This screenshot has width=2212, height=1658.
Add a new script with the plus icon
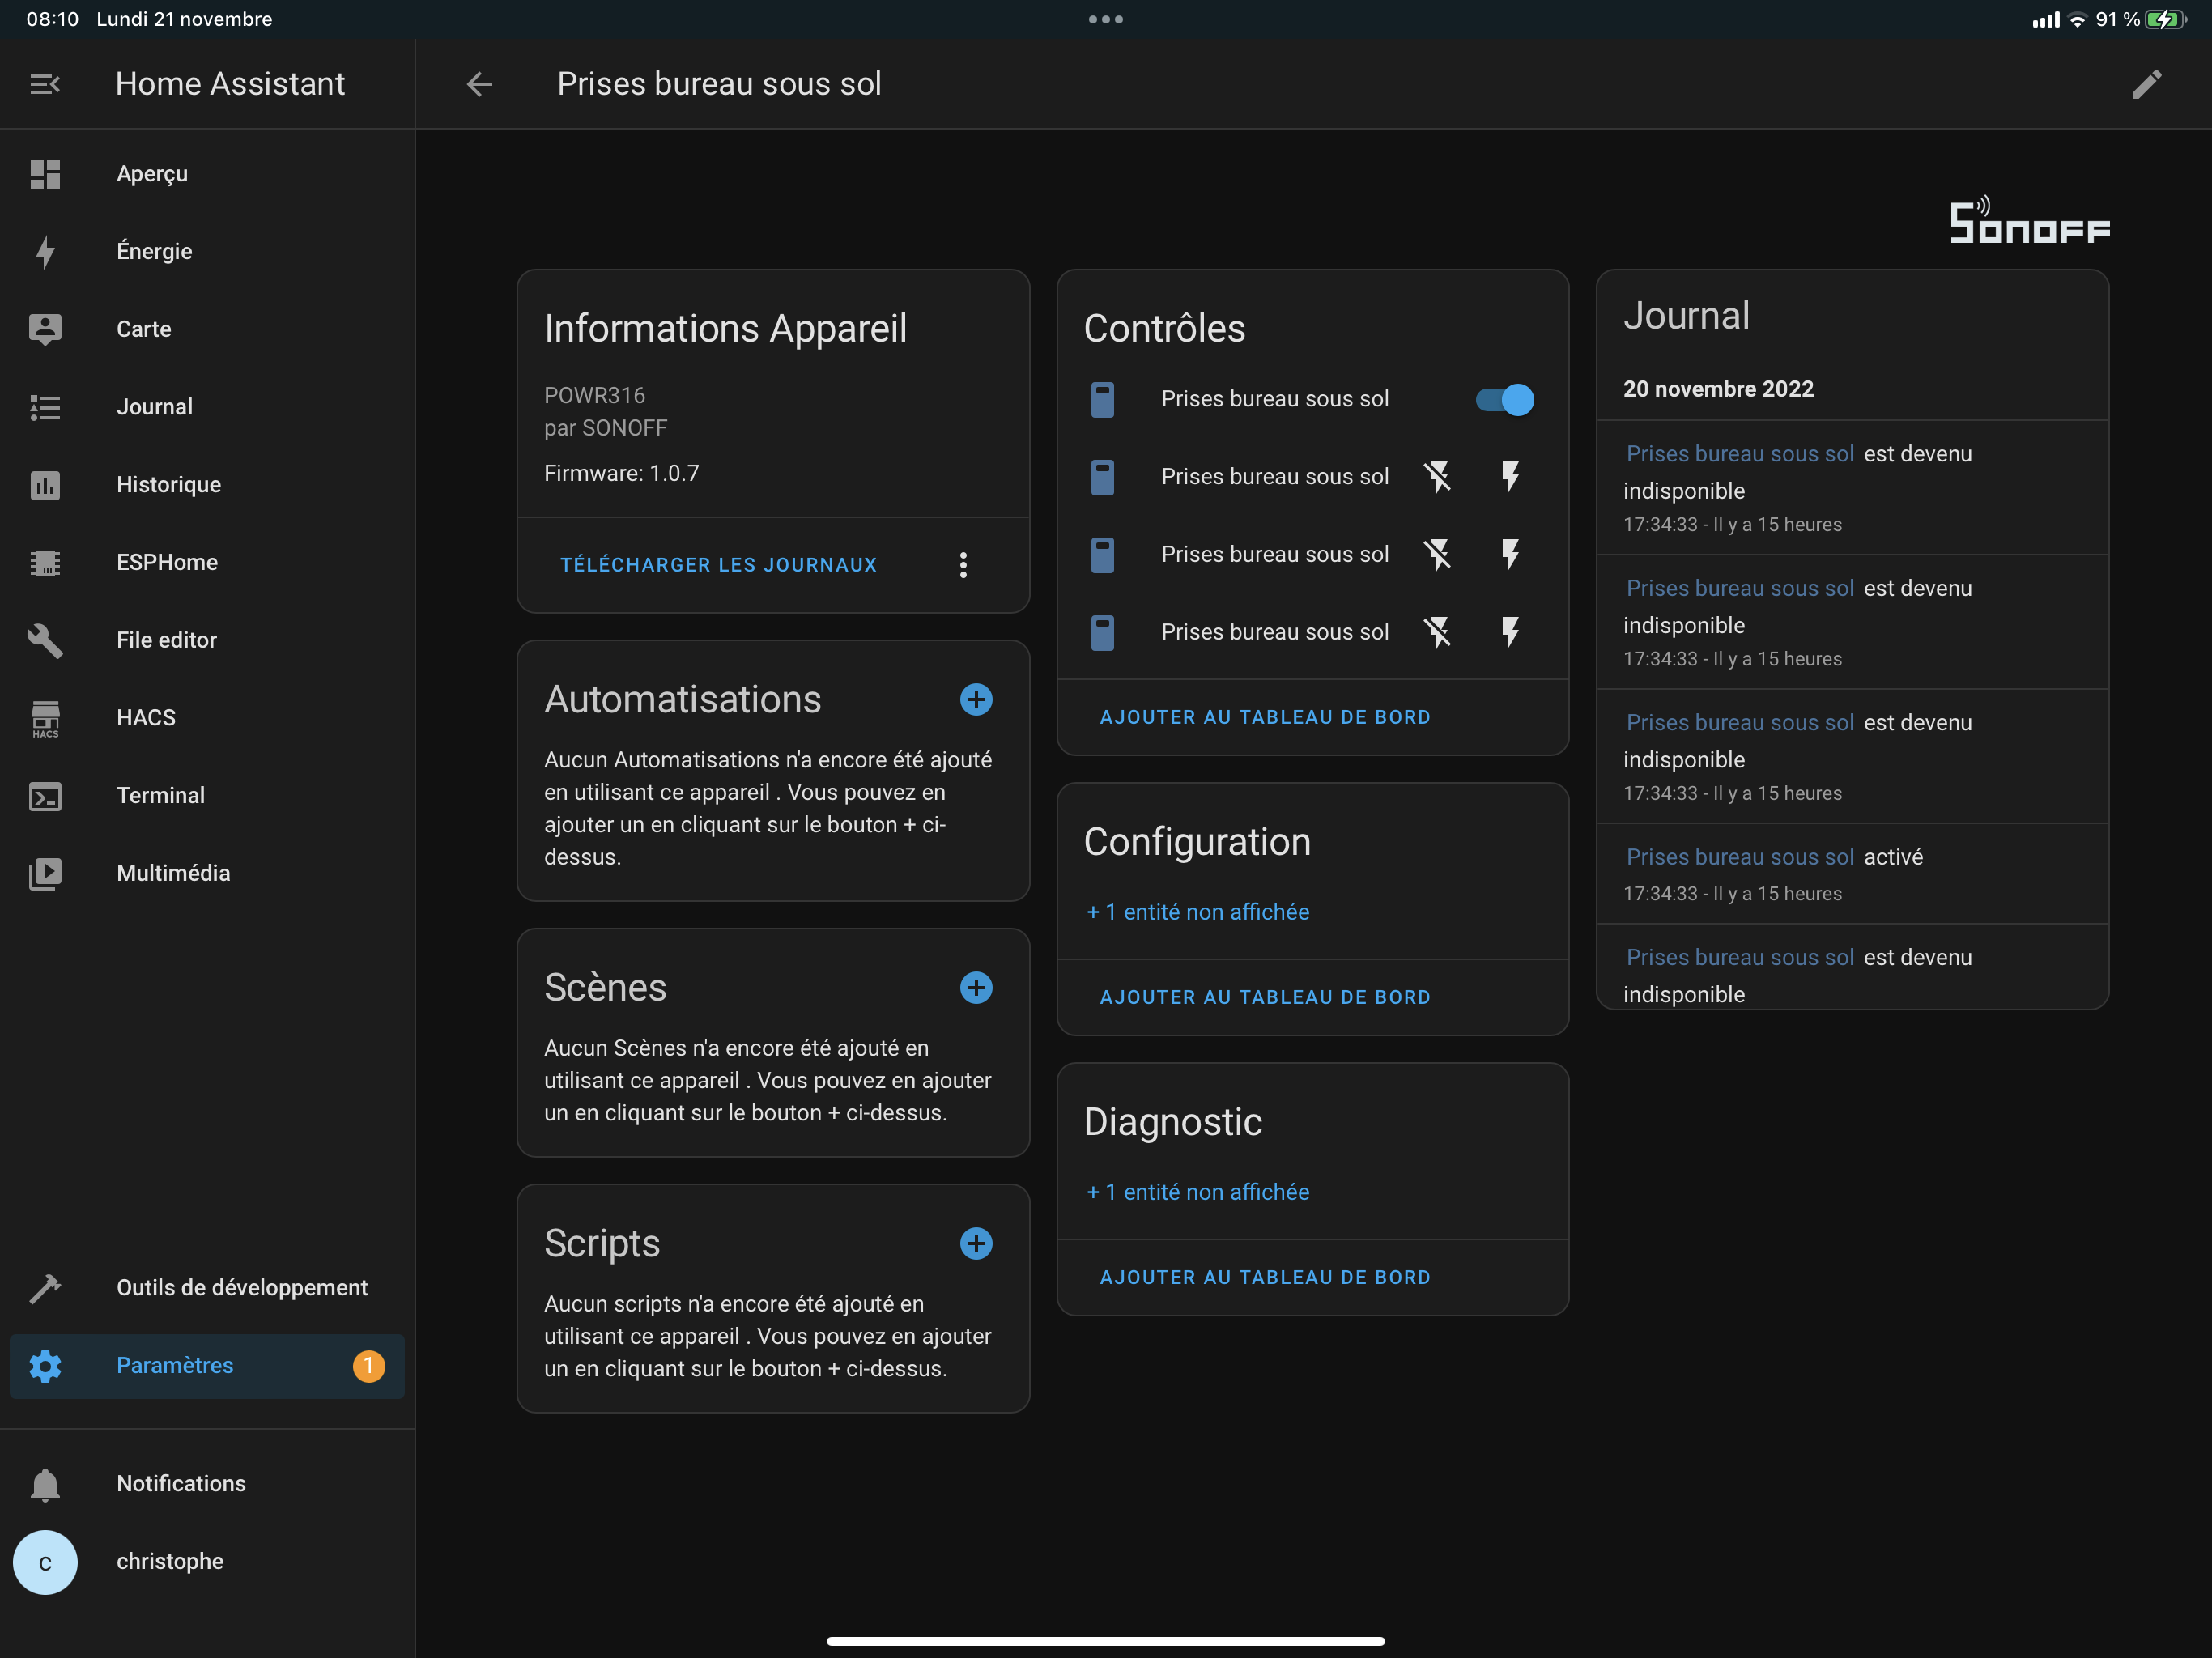[976, 1243]
